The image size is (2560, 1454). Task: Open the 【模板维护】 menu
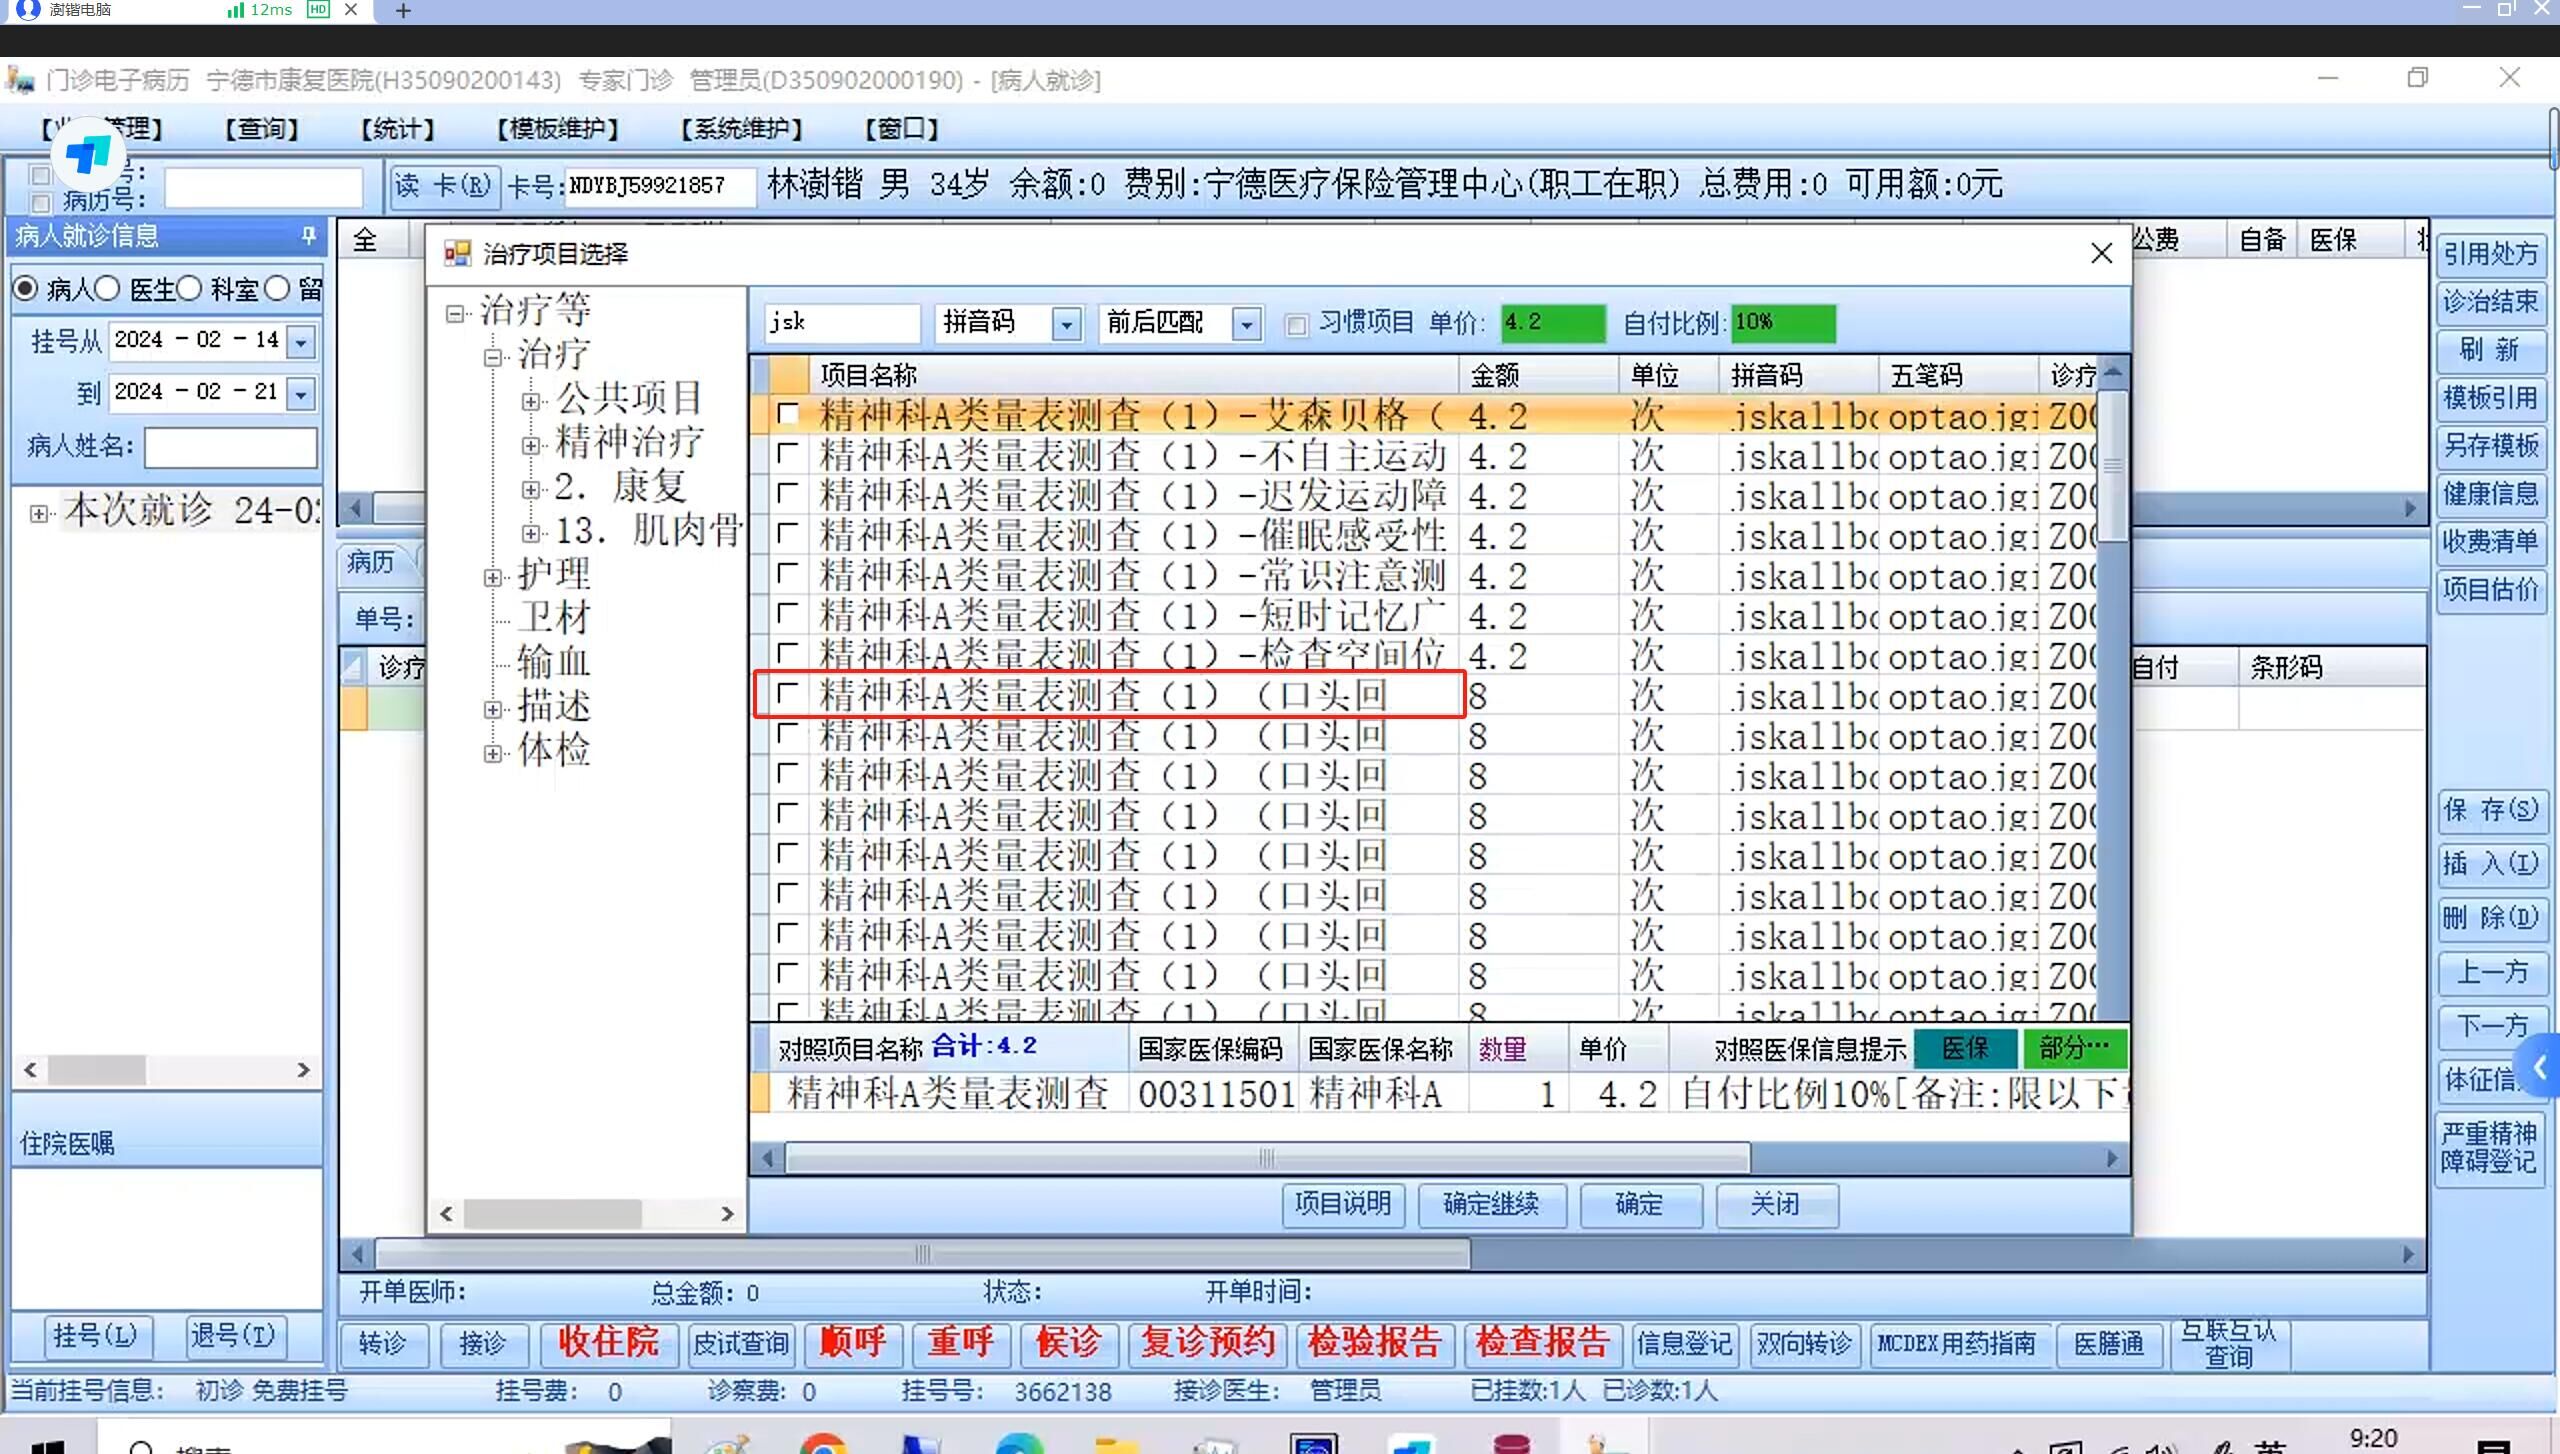pos(557,129)
